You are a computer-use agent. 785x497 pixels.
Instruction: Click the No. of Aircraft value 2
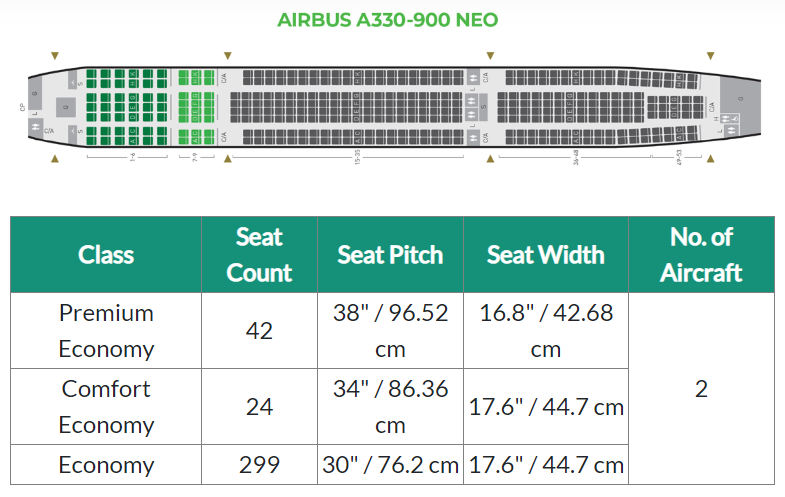pyautogui.click(x=701, y=389)
